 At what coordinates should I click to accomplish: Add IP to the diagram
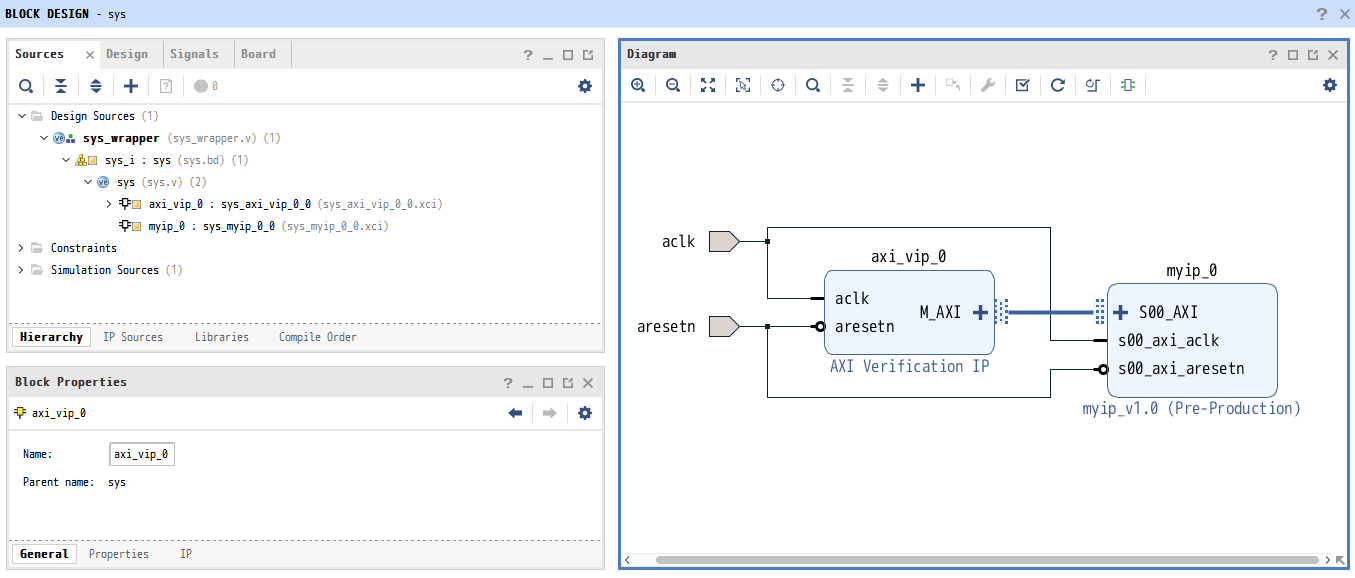point(918,85)
